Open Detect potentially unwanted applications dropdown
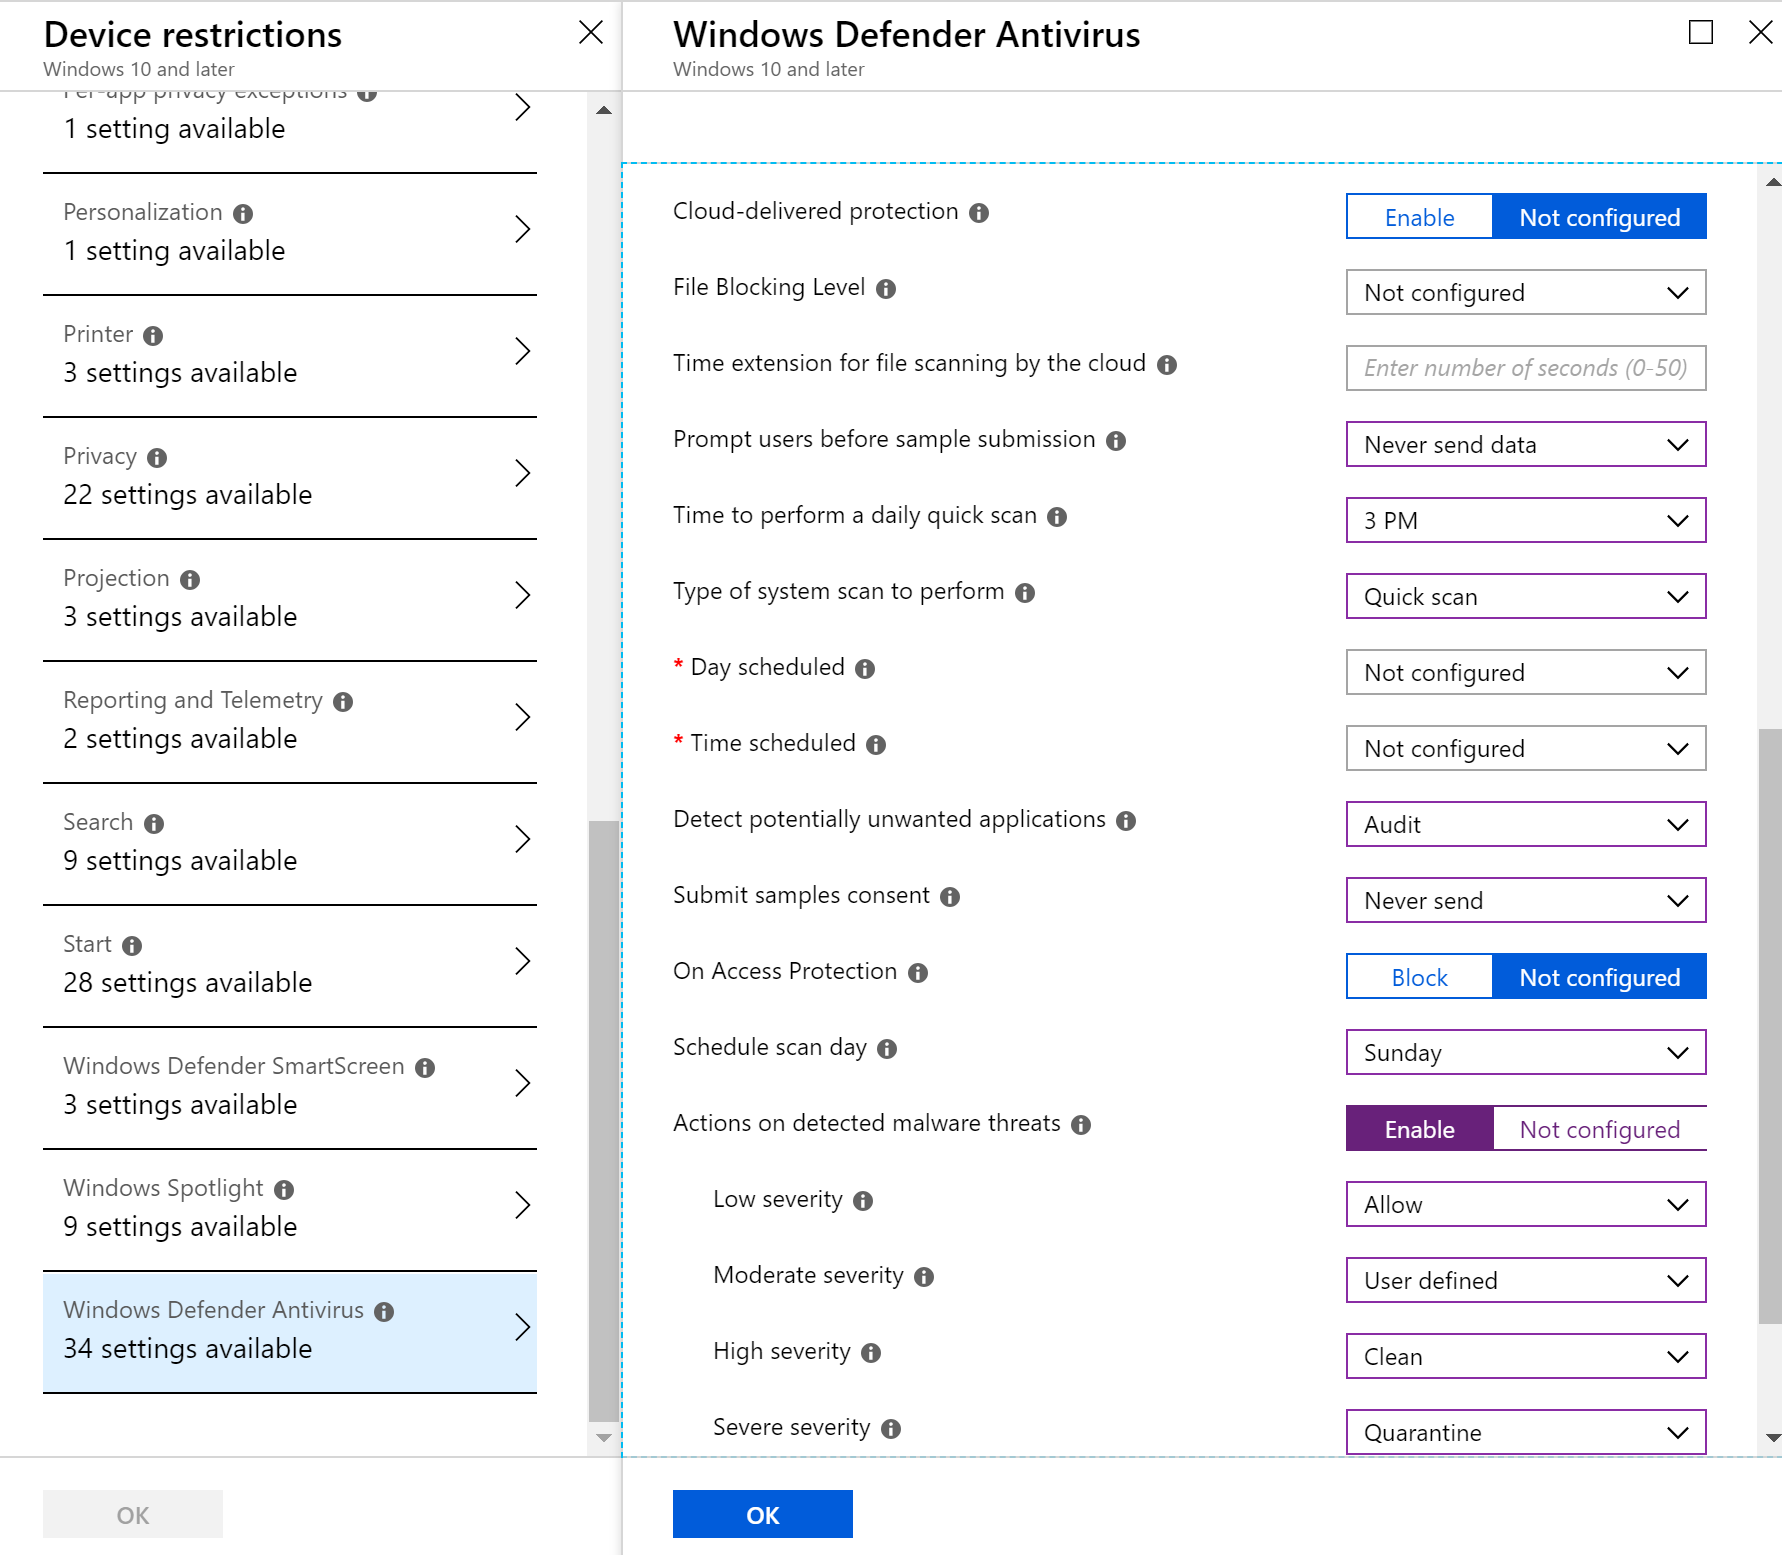 click(x=1526, y=824)
